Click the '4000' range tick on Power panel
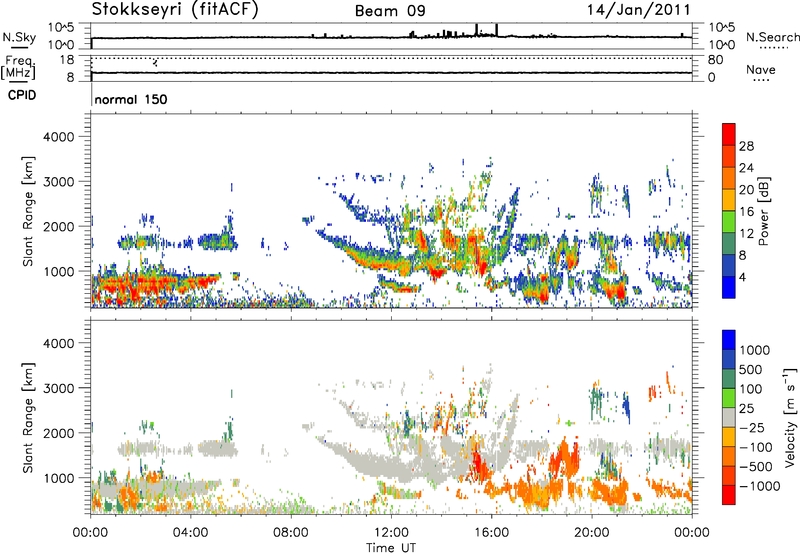This screenshot has width=800, height=554. (58, 137)
